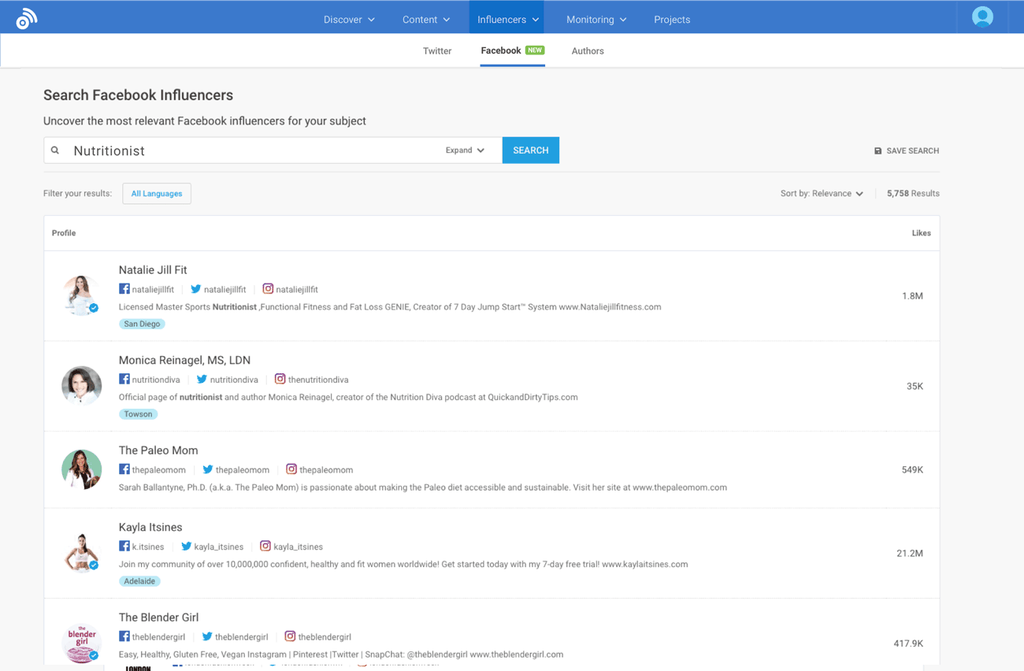Viewport: 1024px width, 671px height.
Task: Click the 5,758 Results count
Action: click(913, 193)
